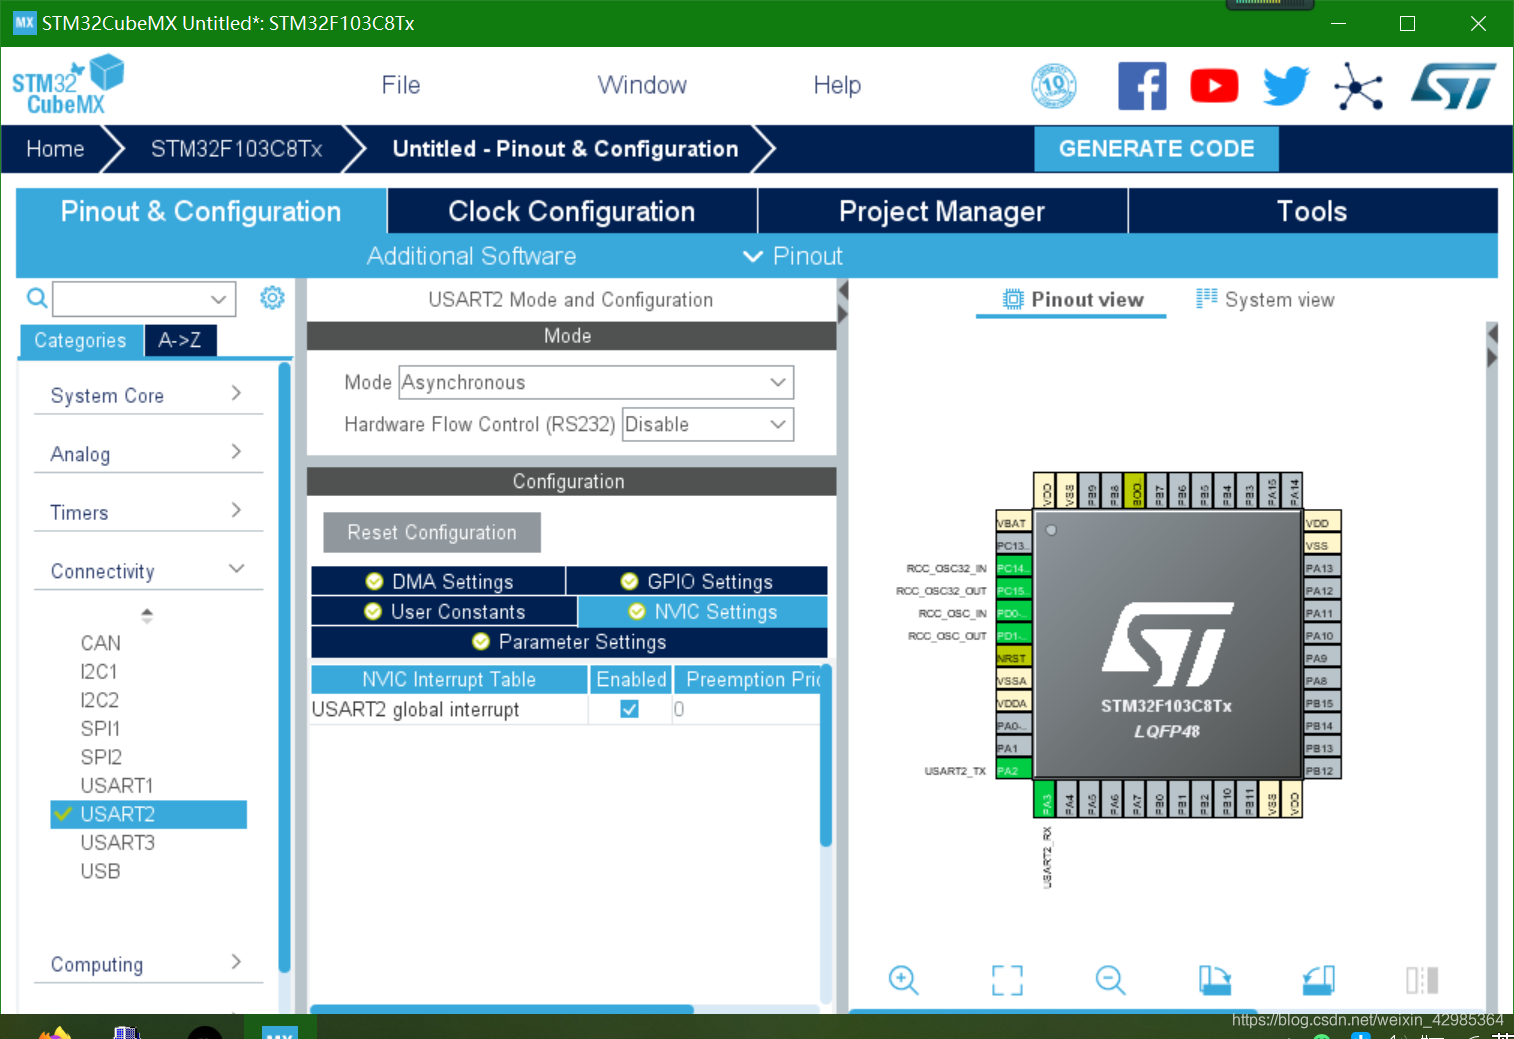Viewport: 1514px width, 1039px height.
Task: Open the Tools tab
Action: point(1312,211)
